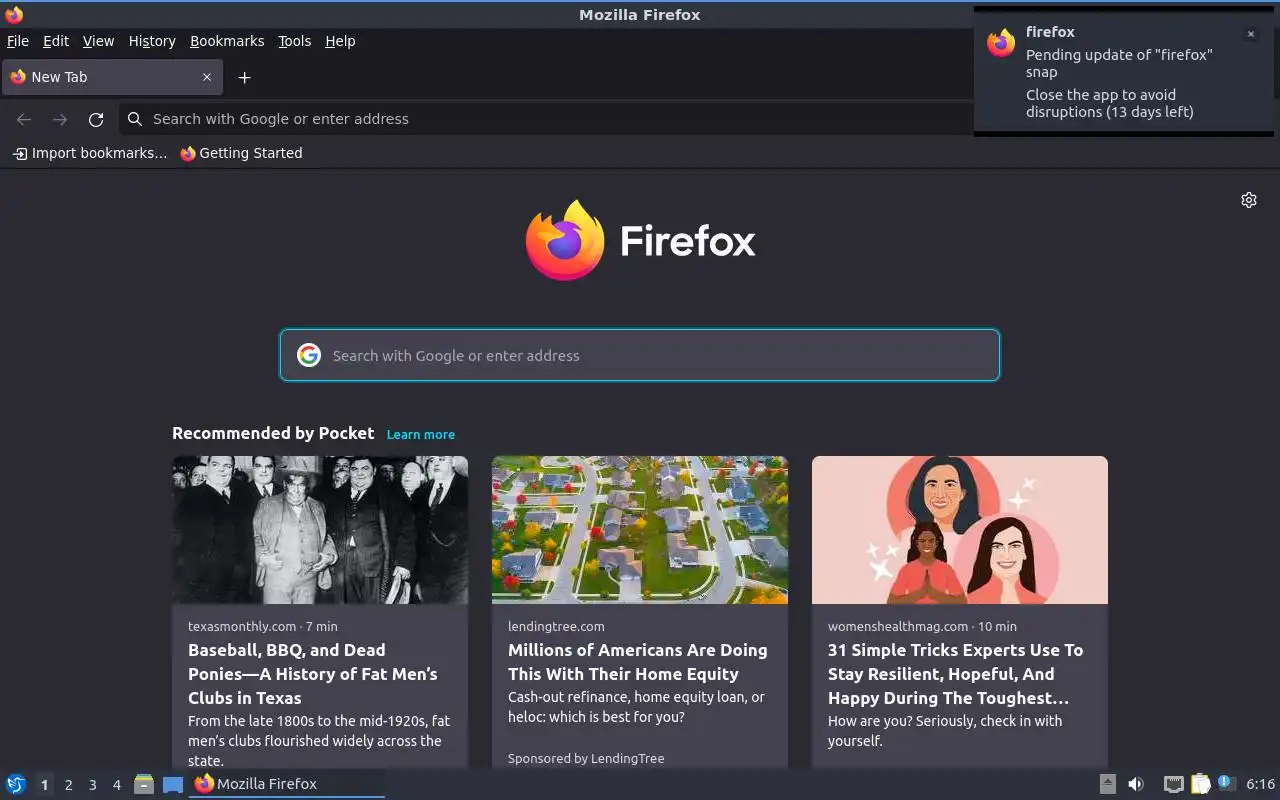The height and width of the screenshot is (800, 1280).
Task: Open the View menu
Action: pos(98,41)
